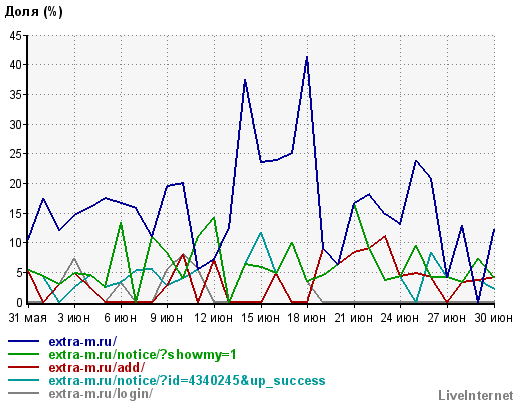520x405 pixels.
Task: Click the gray legend line swatch
Action: click(23, 393)
